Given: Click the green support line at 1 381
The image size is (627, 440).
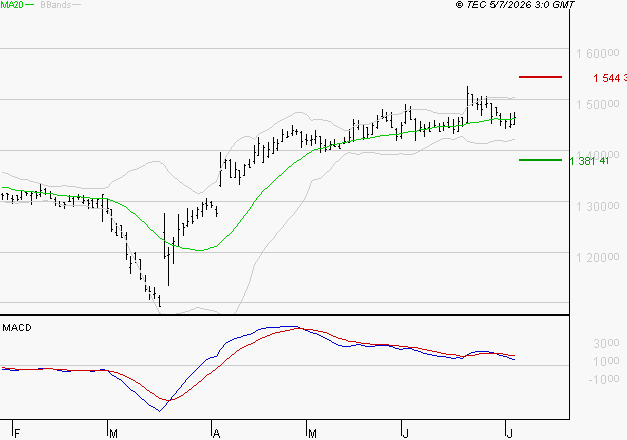Looking at the screenshot, I should [x=540, y=160].
